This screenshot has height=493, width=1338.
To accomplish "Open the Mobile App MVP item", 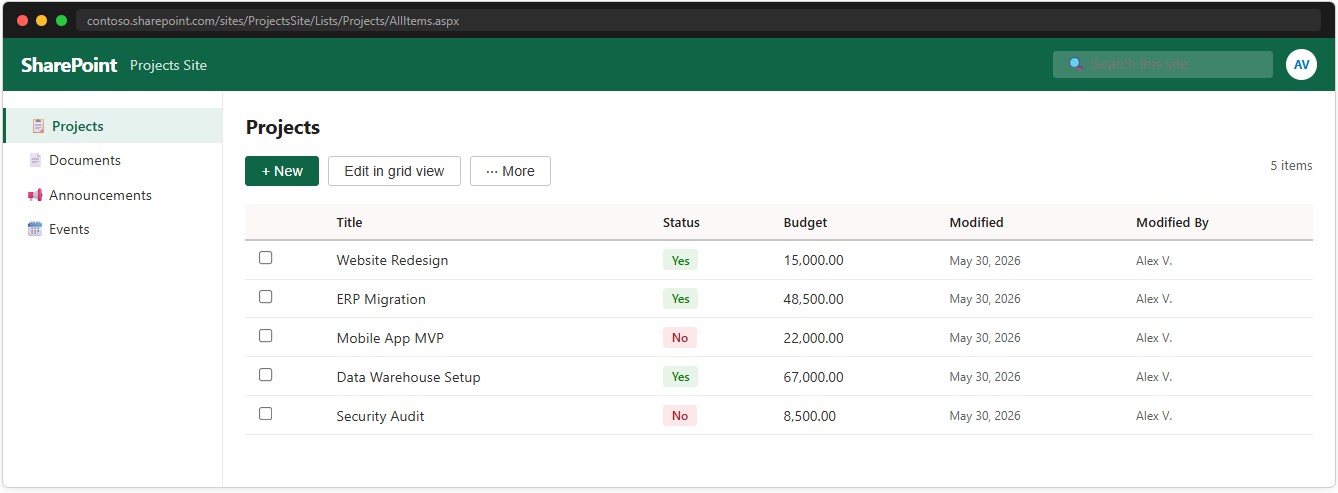I will 390,338.
